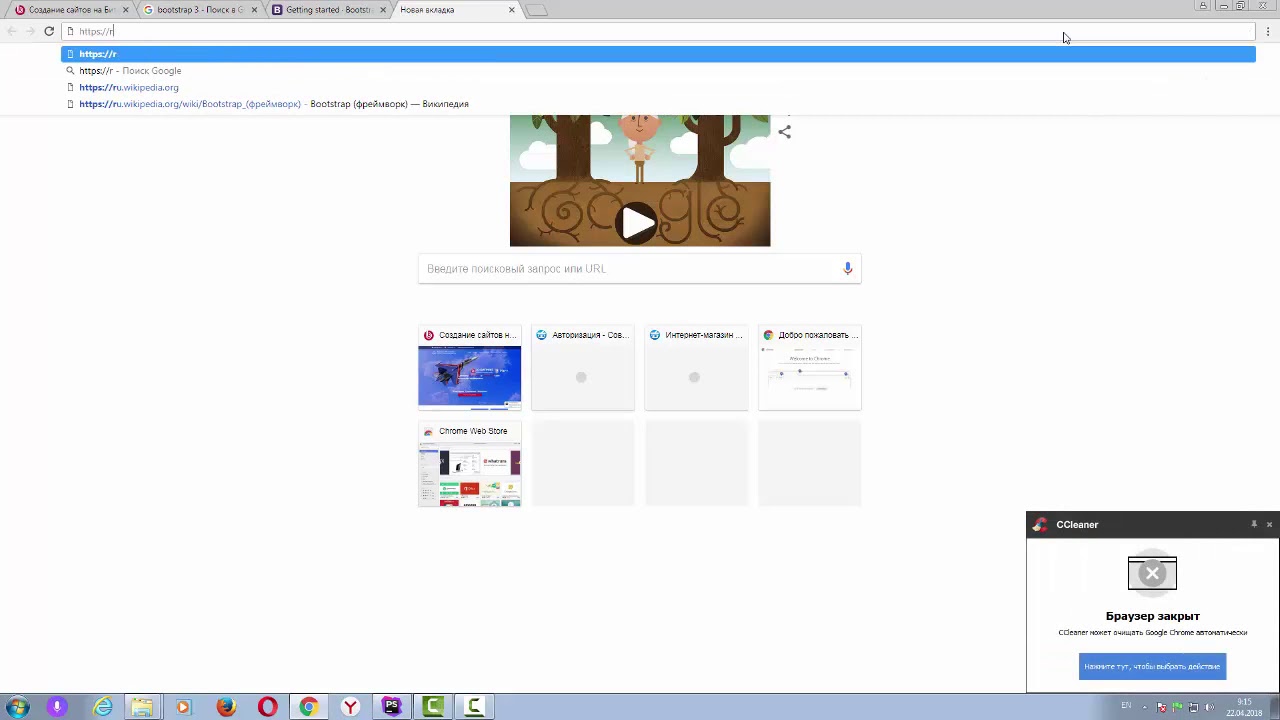1280x720 pixels.
Task: Pin the CCleaner notification with pin icon
Action: 1253,524
